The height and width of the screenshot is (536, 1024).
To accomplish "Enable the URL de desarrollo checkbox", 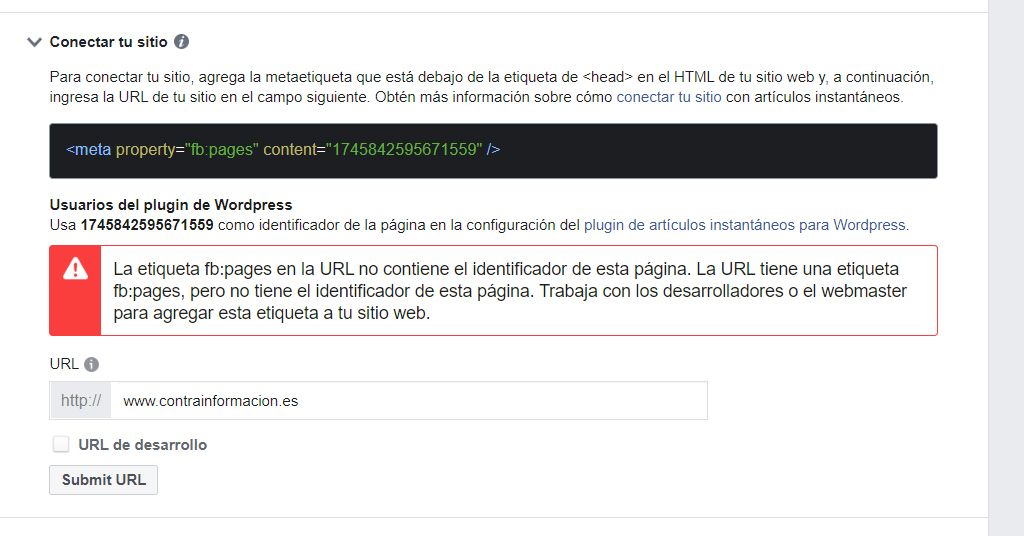I will [61, 445].
